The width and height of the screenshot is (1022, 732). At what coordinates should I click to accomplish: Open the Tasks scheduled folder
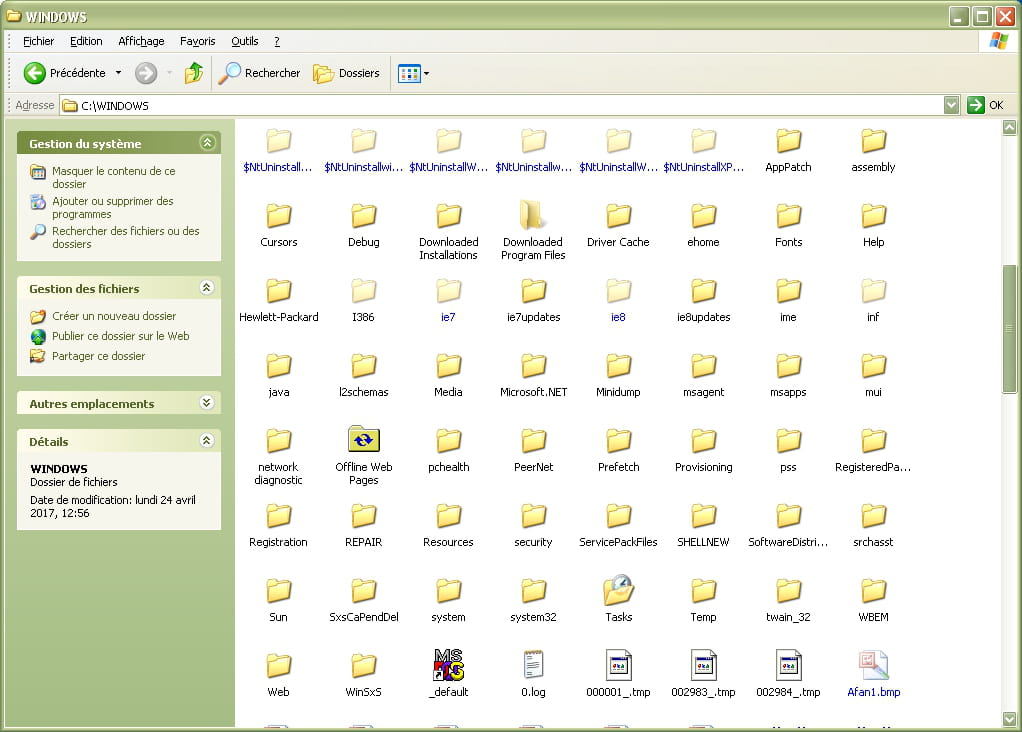coord(619,591)
